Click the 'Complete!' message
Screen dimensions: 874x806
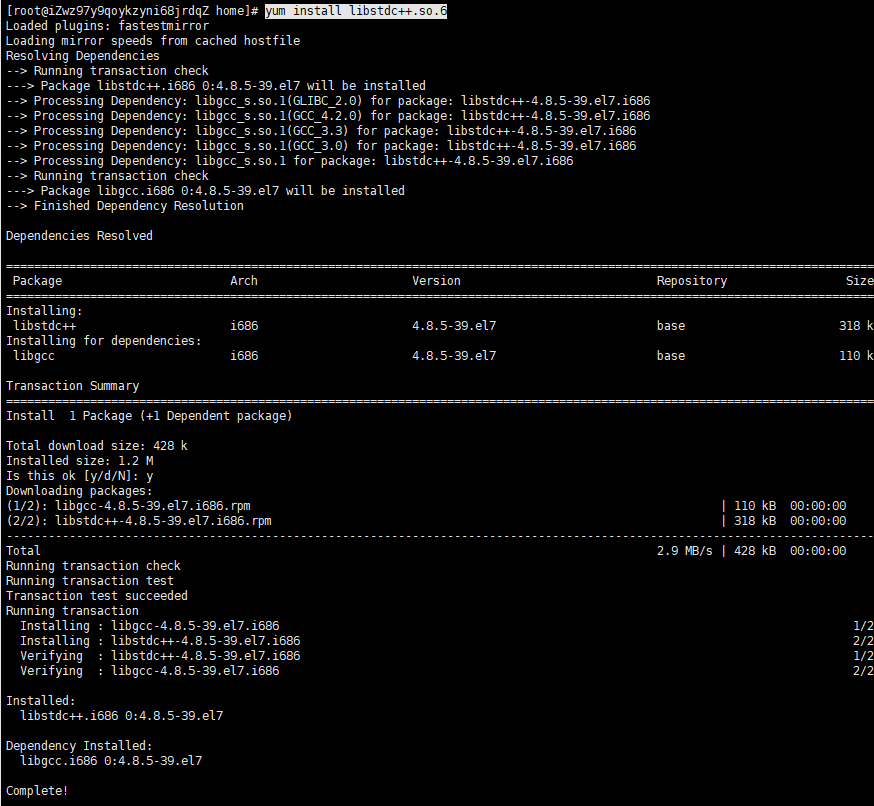(x=37, y=791)
